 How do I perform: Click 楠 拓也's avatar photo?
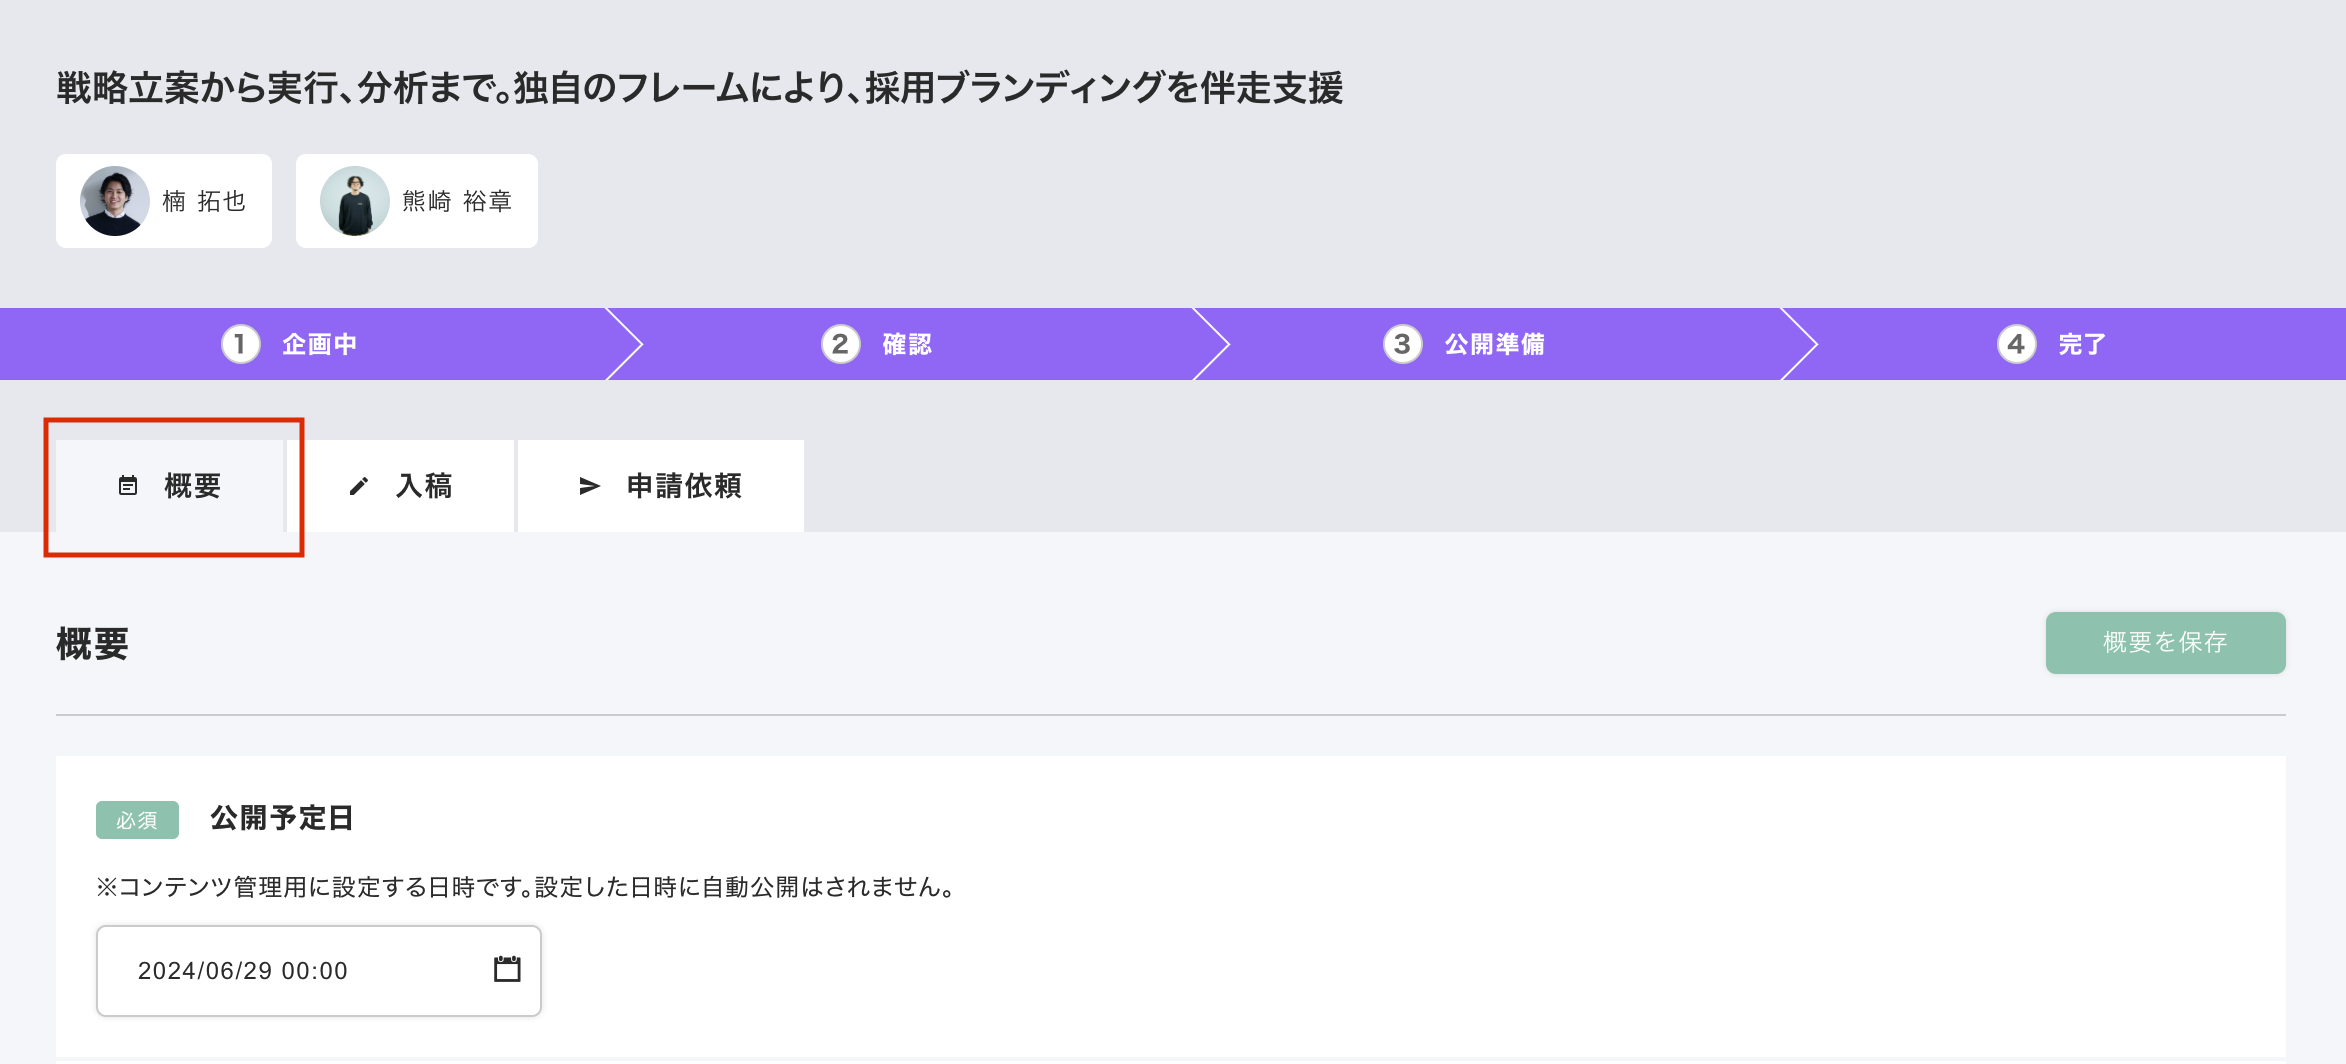tap(115, 201)
